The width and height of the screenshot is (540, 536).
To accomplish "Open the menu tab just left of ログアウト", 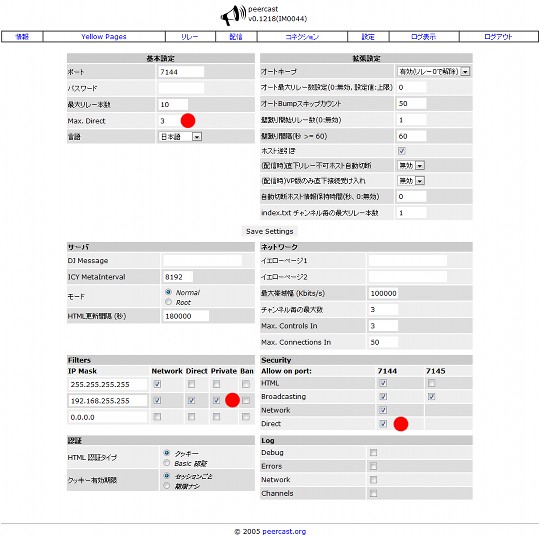I will (x=423, y=37).
